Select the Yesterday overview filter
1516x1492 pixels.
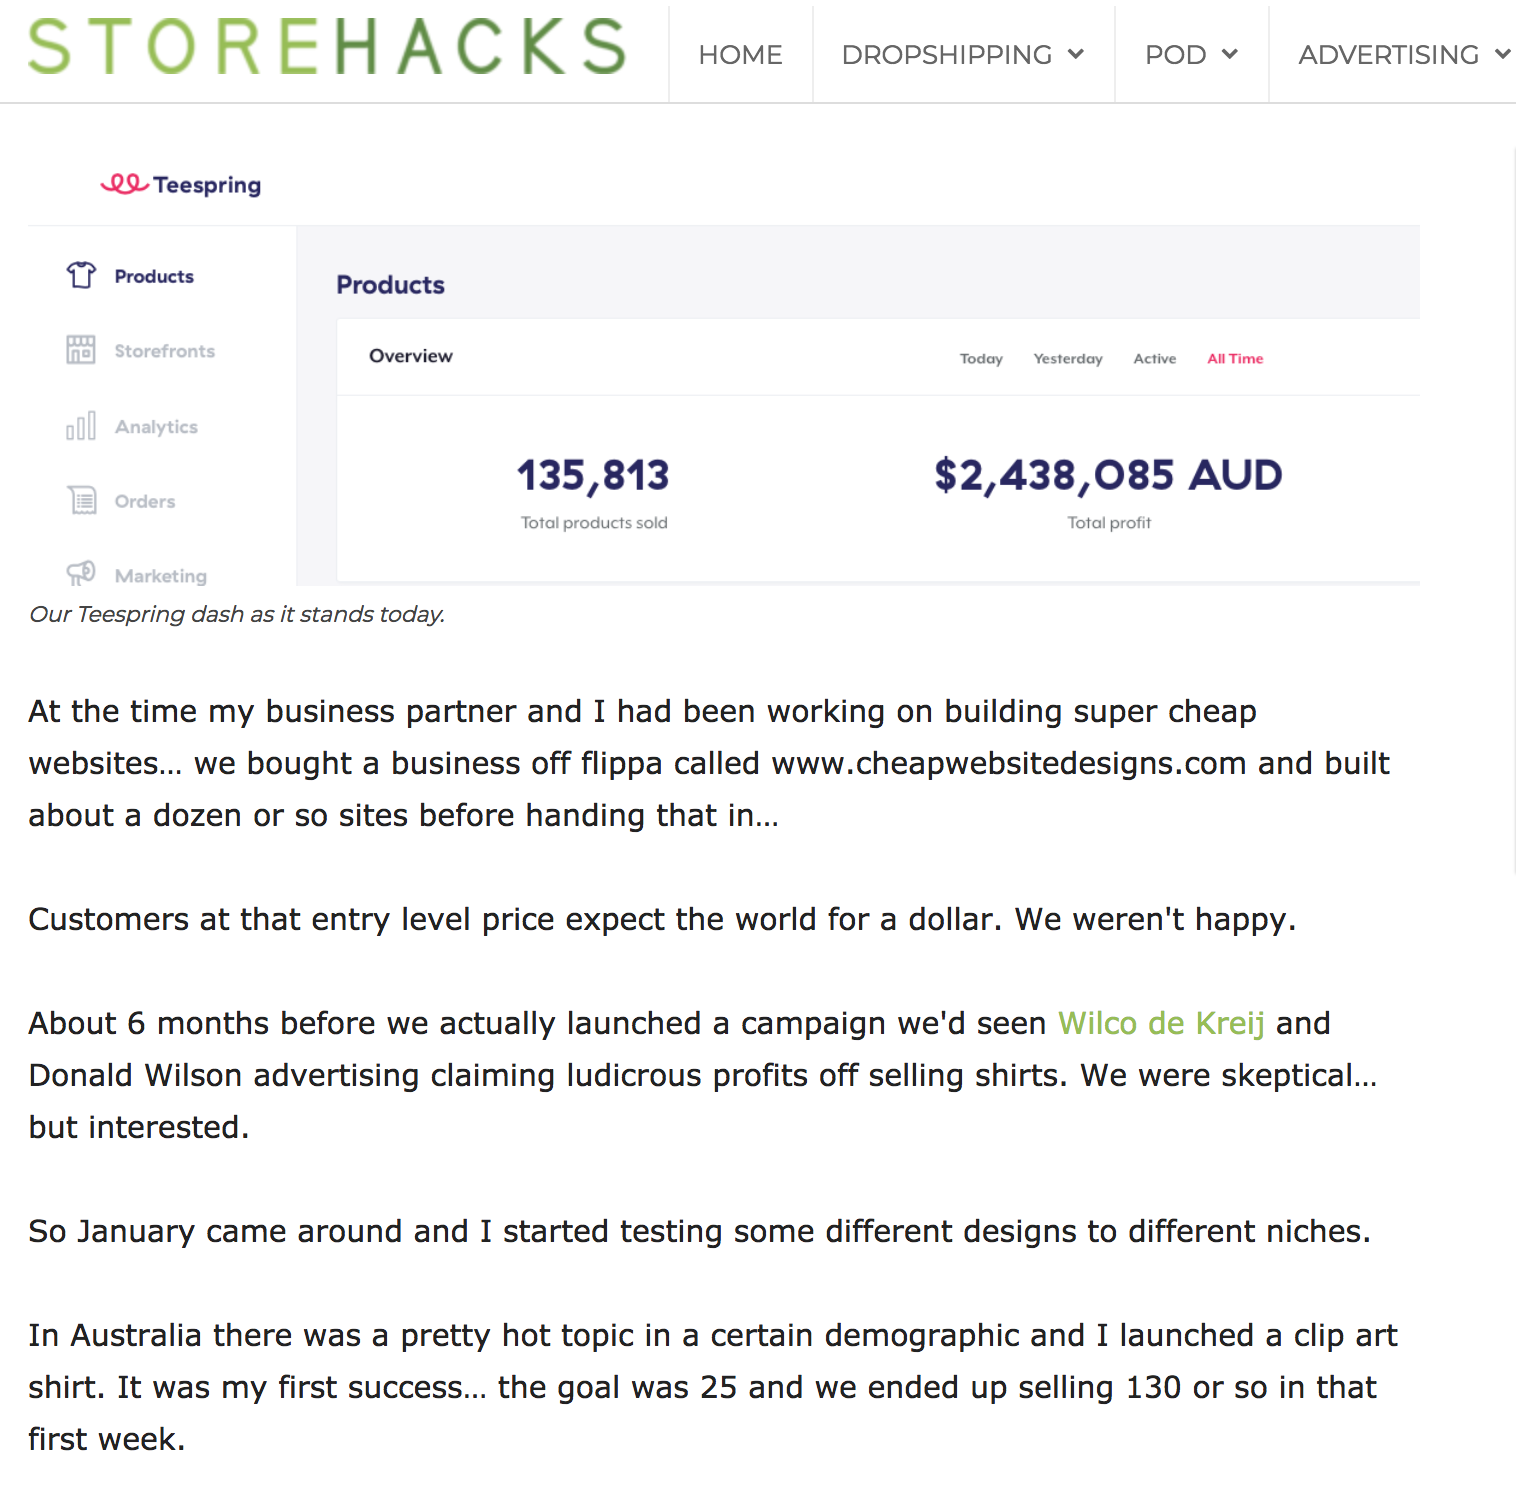point(1067,359)
